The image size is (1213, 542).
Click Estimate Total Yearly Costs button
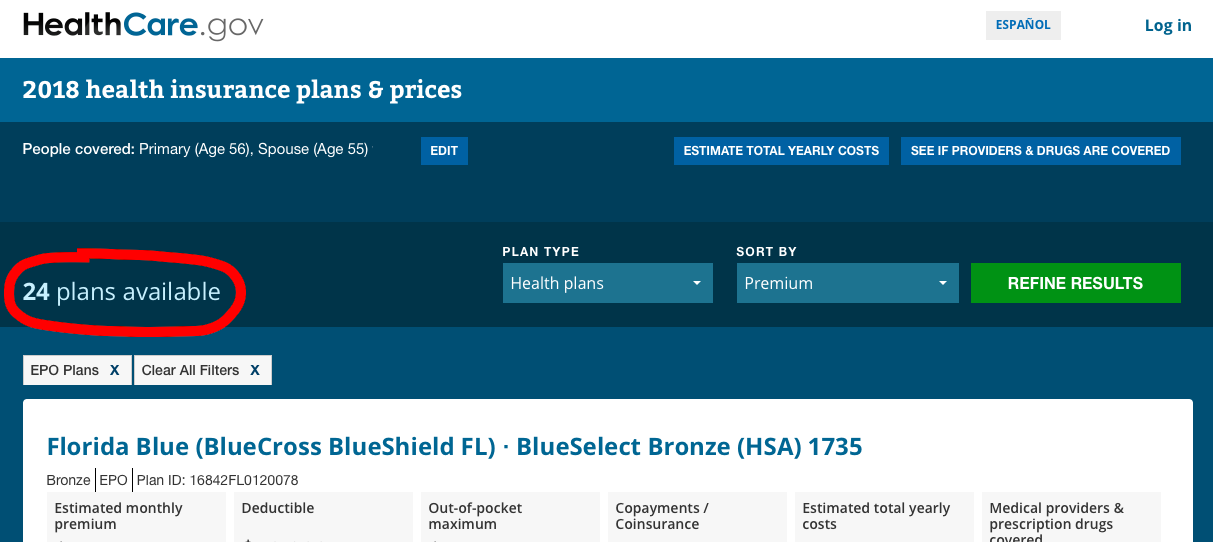coord(781,151)
